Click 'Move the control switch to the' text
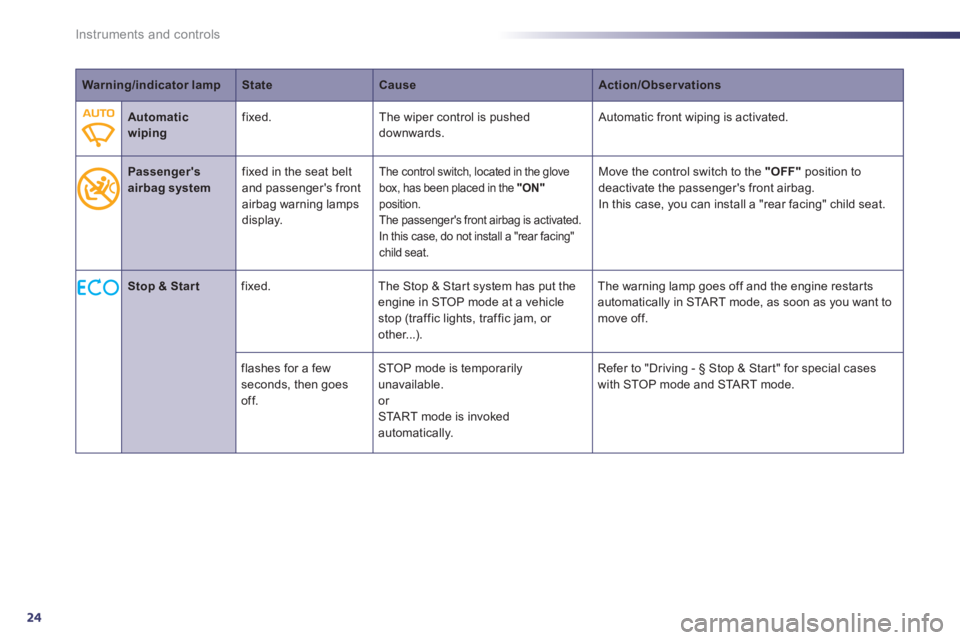The image size is (960, 640). [679, 172]
